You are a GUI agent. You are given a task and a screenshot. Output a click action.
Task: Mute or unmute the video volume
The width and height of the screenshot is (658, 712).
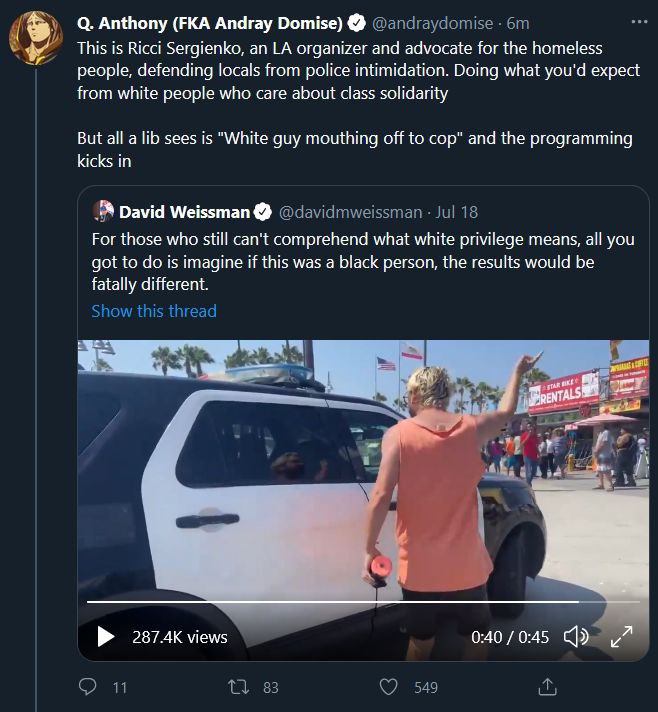tap(575, 636)
